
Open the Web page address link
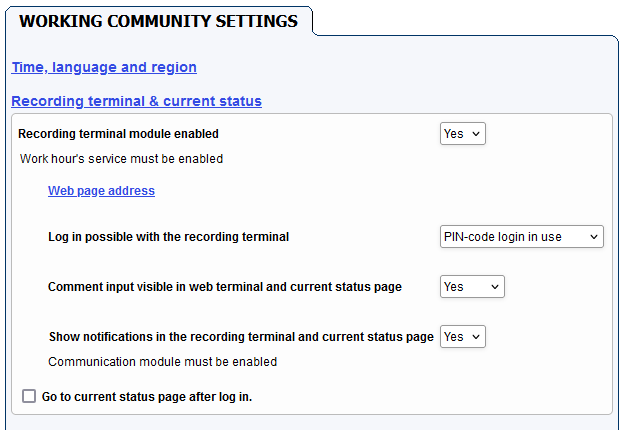click(x=101, y=191)
